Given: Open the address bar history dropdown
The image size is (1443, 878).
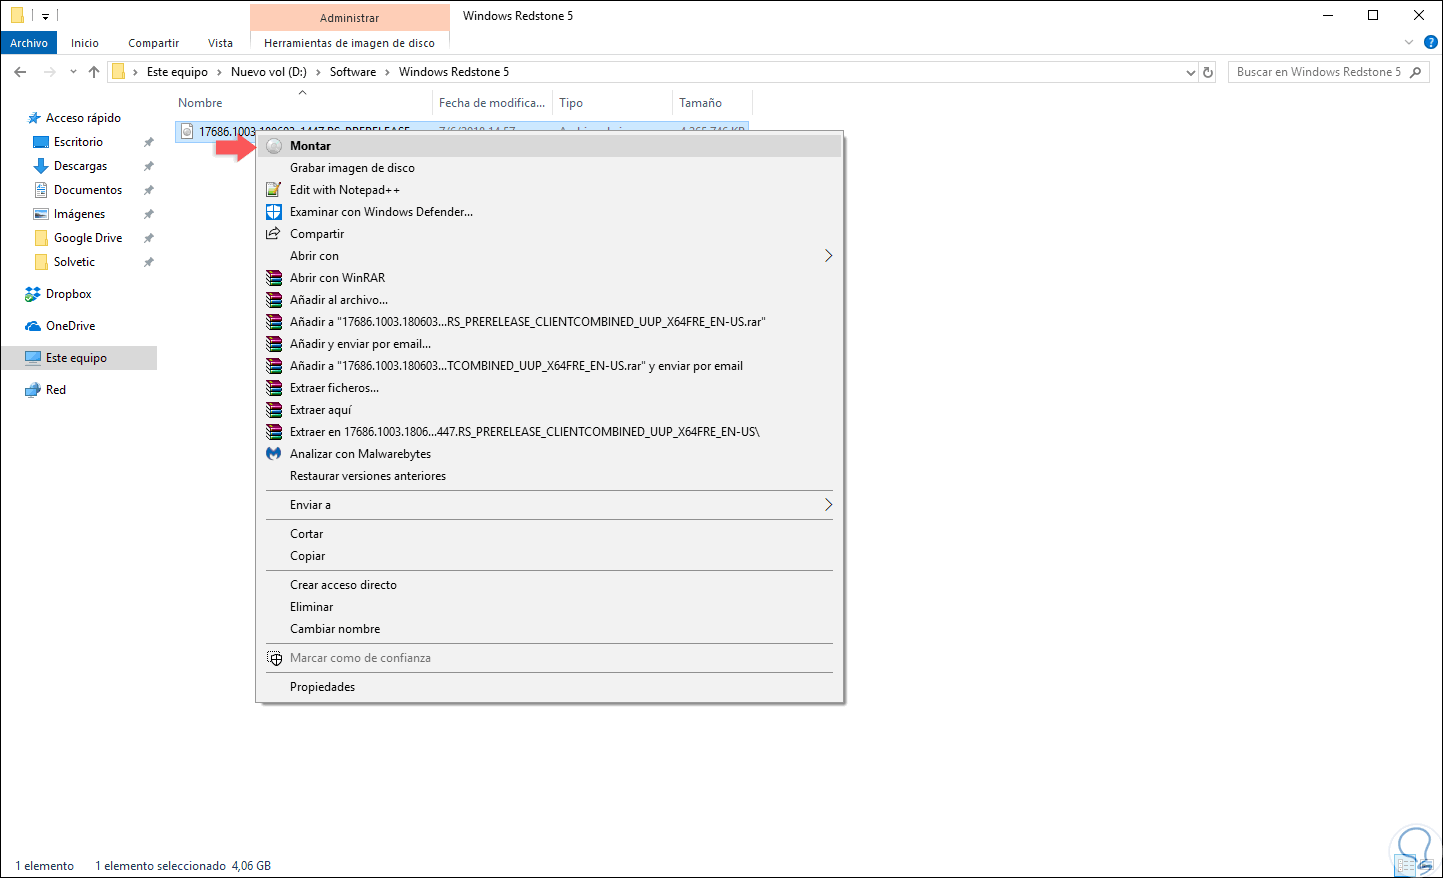Looking at the screenshot, I should pyautogui.click(x=1190, y=72).
